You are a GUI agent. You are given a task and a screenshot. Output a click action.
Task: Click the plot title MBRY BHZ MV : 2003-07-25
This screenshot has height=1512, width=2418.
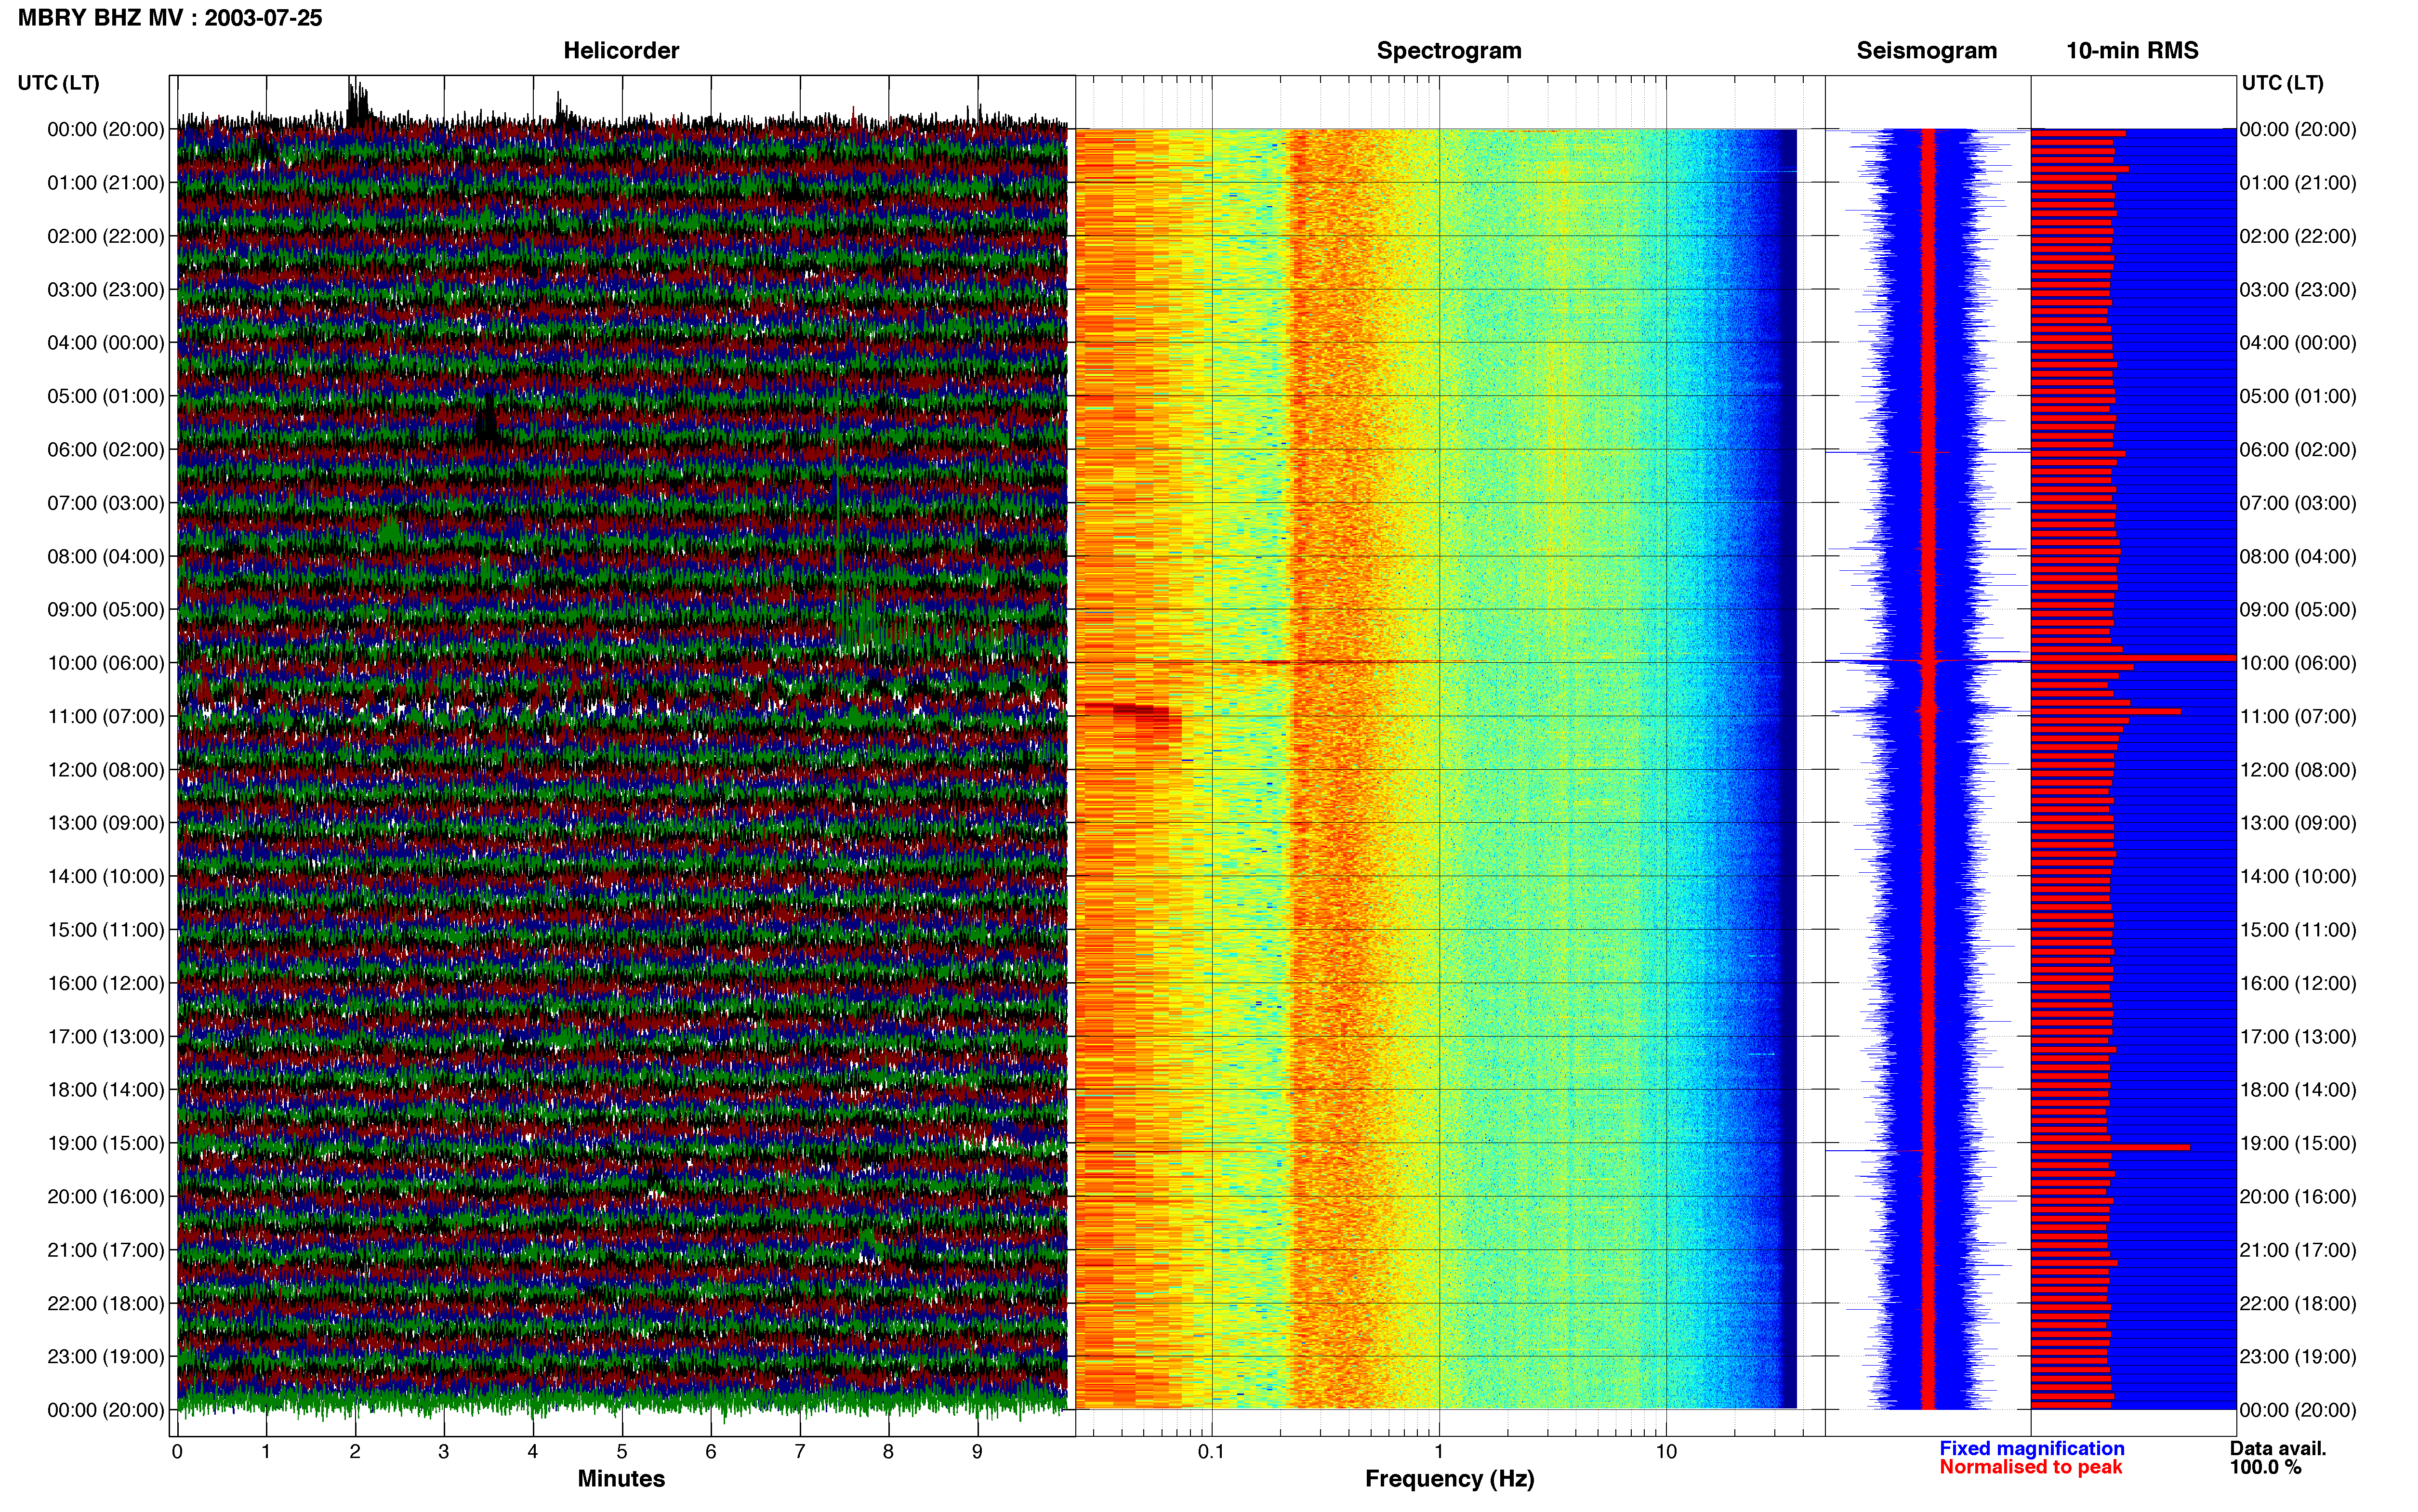[170, 18]
